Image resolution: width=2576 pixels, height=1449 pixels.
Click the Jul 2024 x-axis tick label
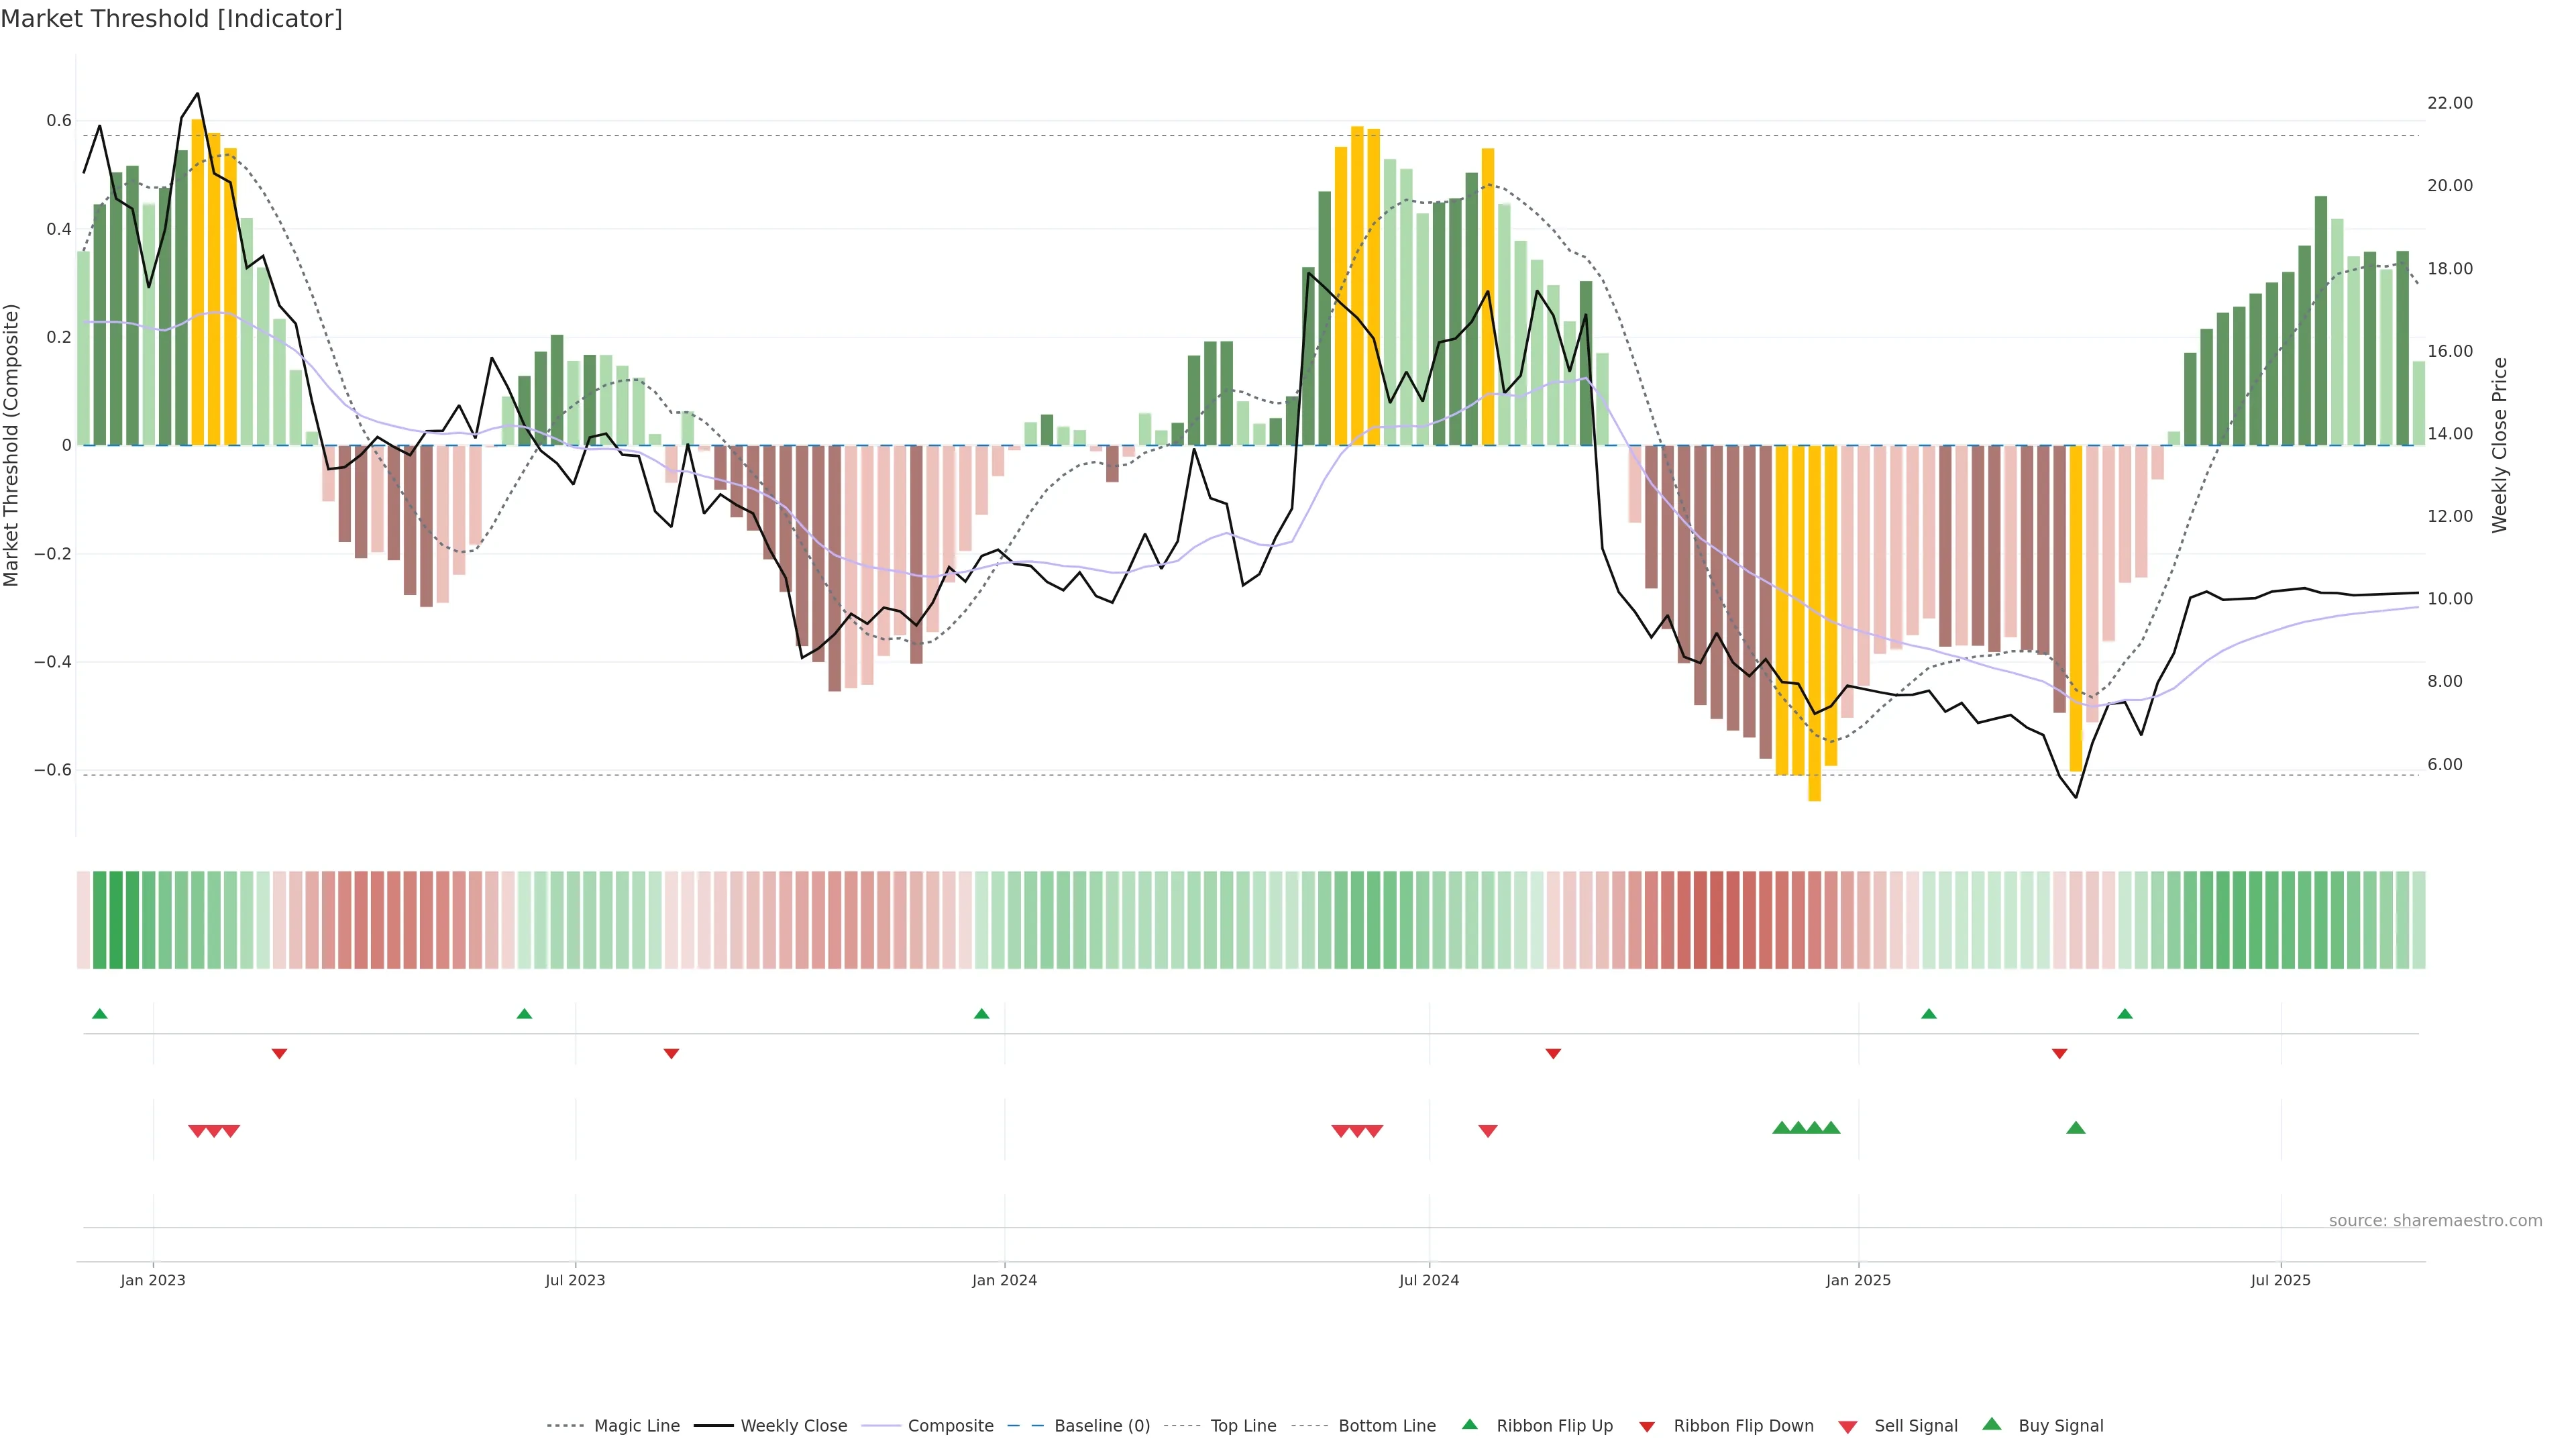[x=1428, y=1281]
